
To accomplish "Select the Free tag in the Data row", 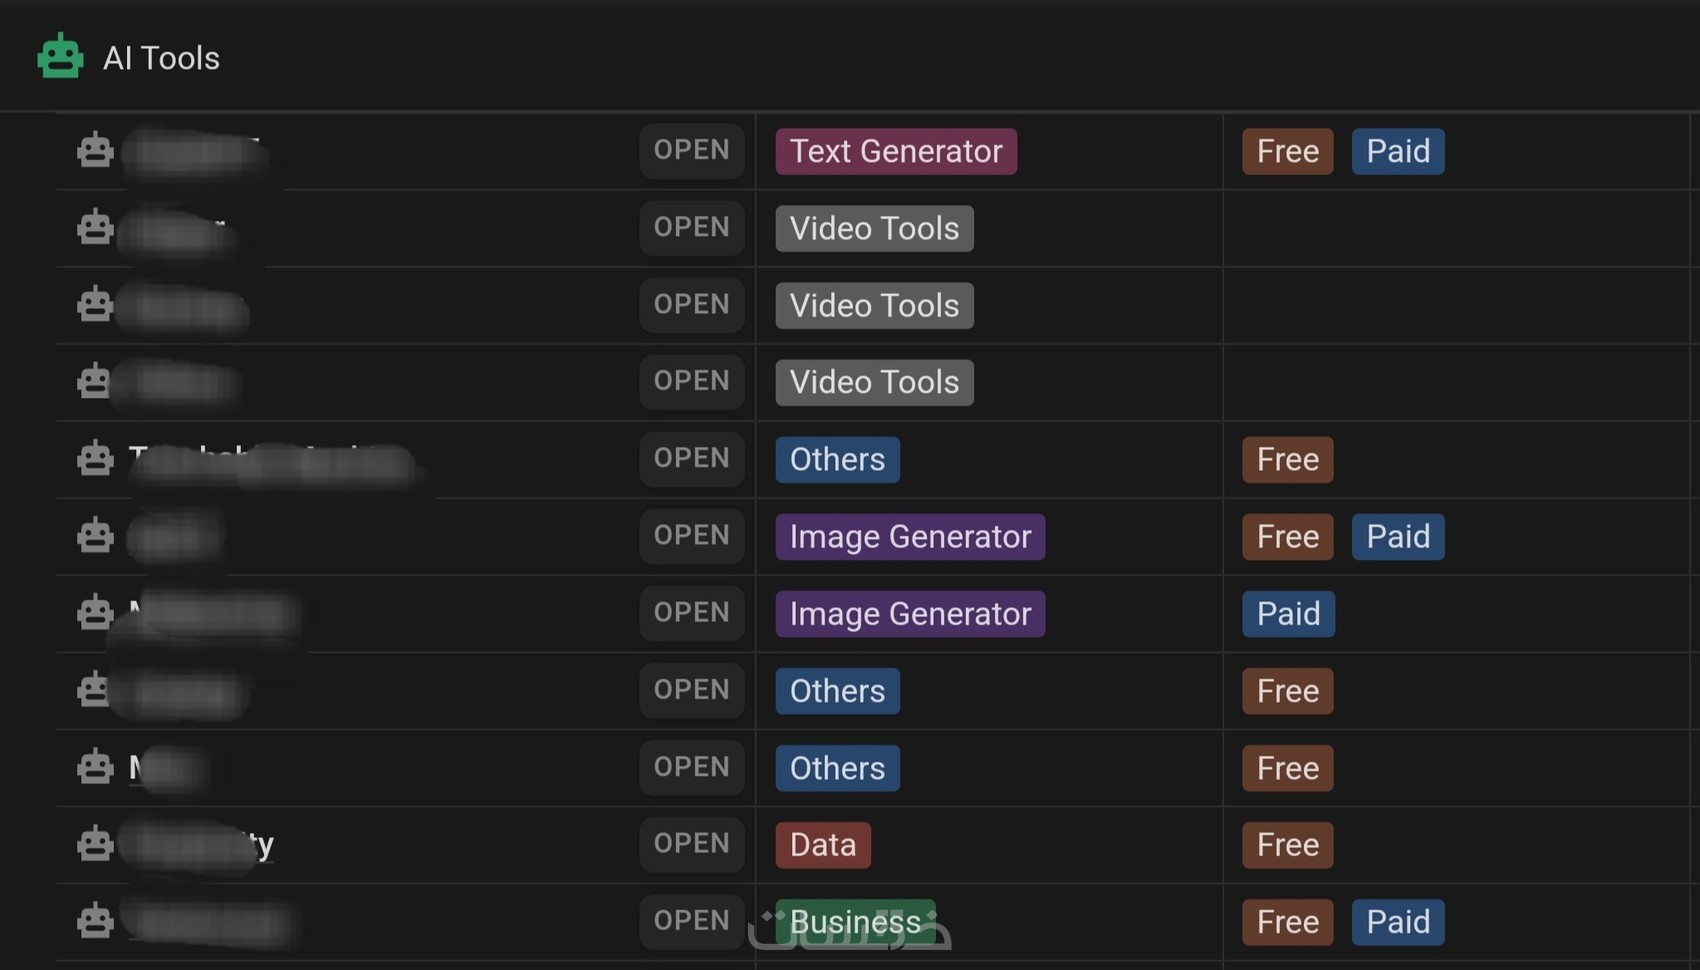I will pos(1287,845).
